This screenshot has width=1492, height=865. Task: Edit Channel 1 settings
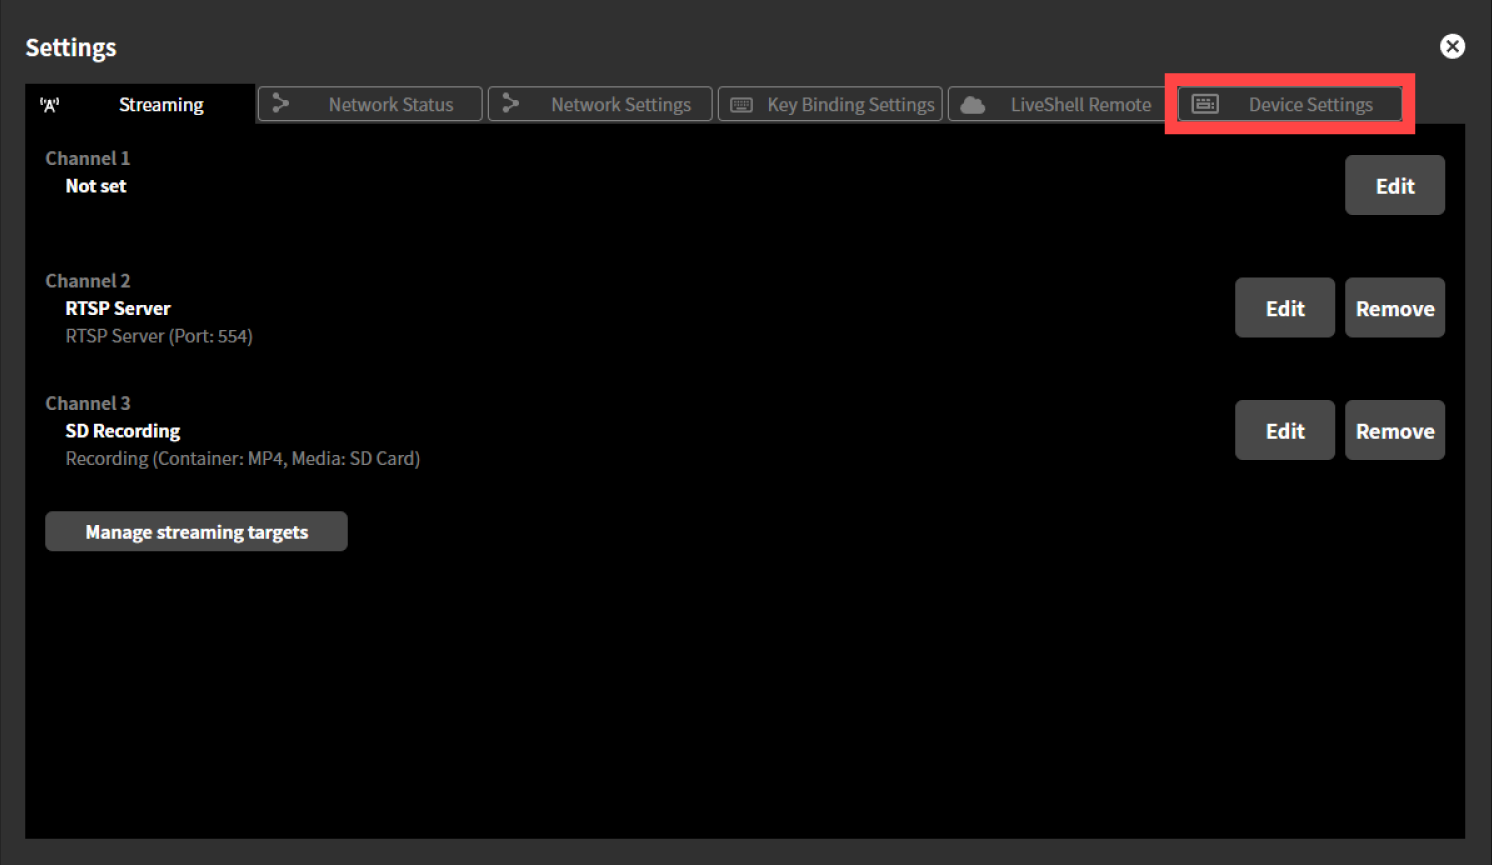click(x=1395, y=185)
